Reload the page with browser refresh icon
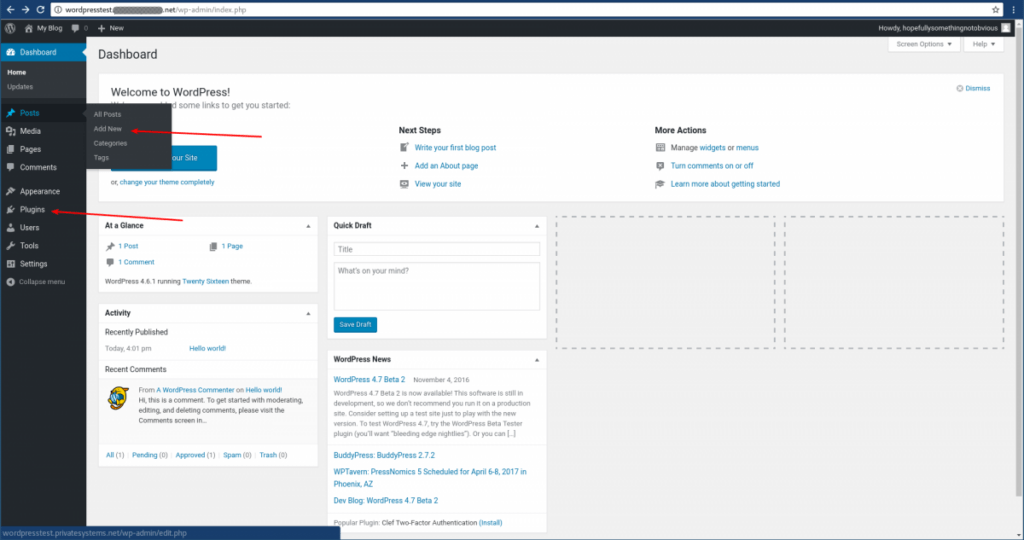The width and height of the screenshot is (1024, 540). (40, 10)
